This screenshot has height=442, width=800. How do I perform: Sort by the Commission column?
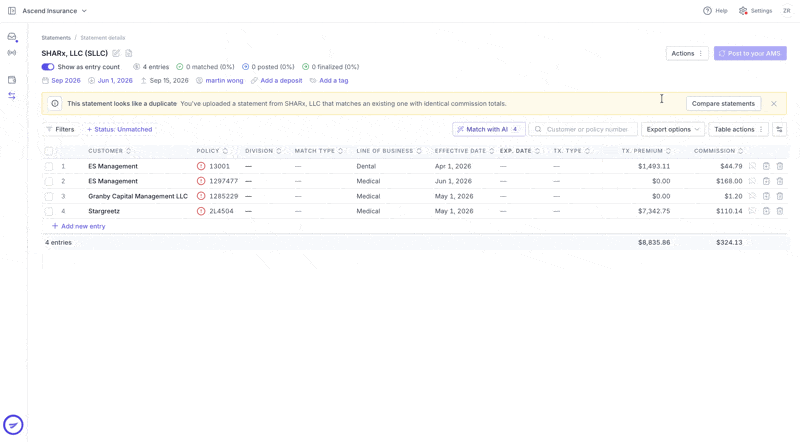pyautogui.click(x=719, y=151)
